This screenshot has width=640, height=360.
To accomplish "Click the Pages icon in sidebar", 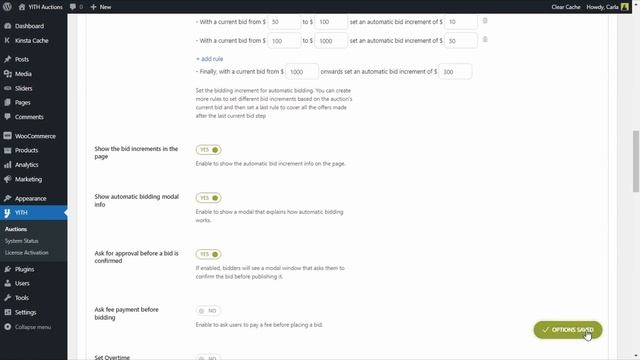I will [7, 102].
